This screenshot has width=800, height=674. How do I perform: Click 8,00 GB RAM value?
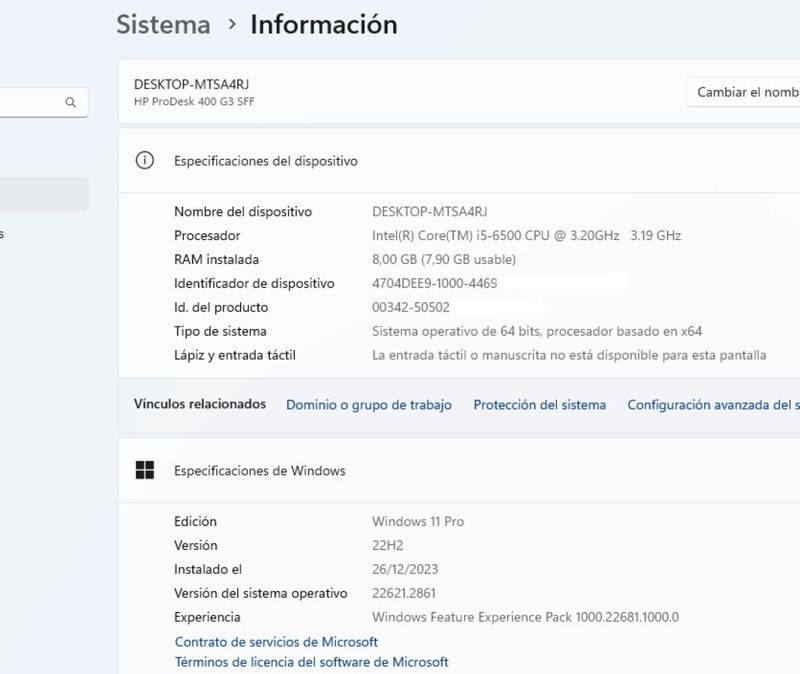444,259
